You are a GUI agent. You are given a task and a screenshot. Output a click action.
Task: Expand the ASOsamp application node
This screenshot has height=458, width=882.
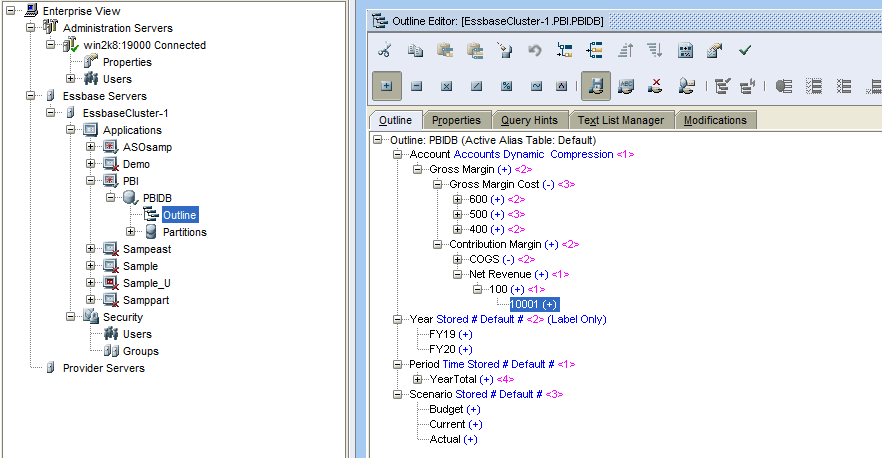click(x=90, y=147)
